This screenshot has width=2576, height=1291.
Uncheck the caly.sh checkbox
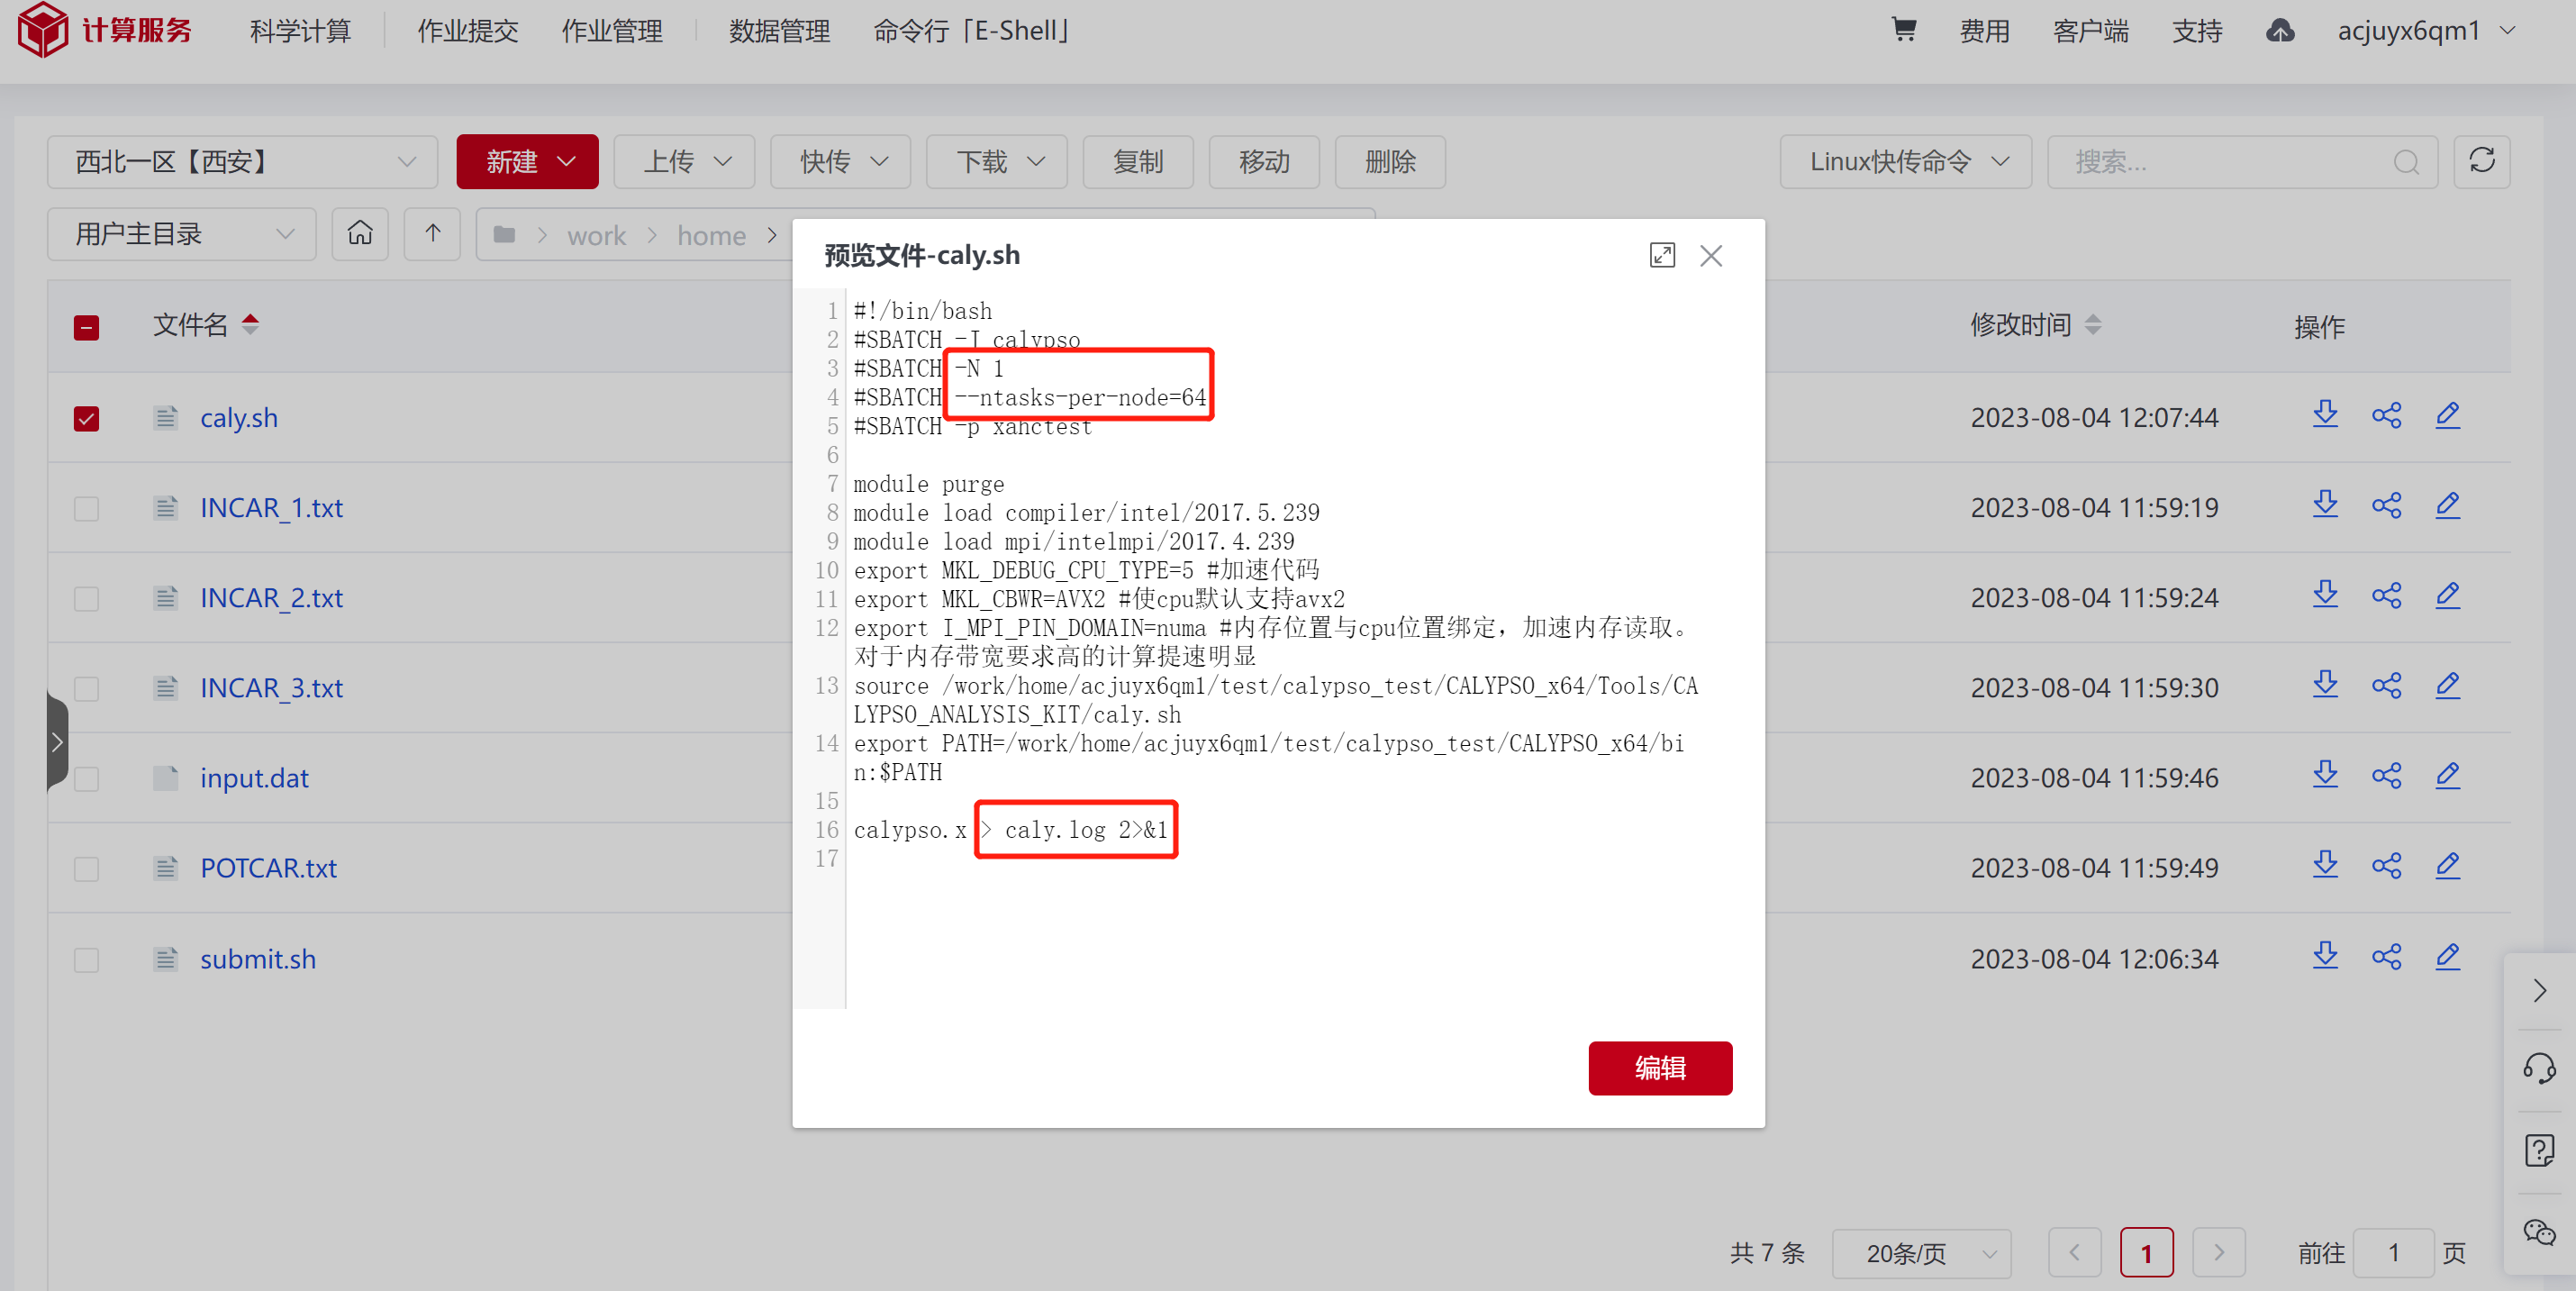click(x=87, y=418)
